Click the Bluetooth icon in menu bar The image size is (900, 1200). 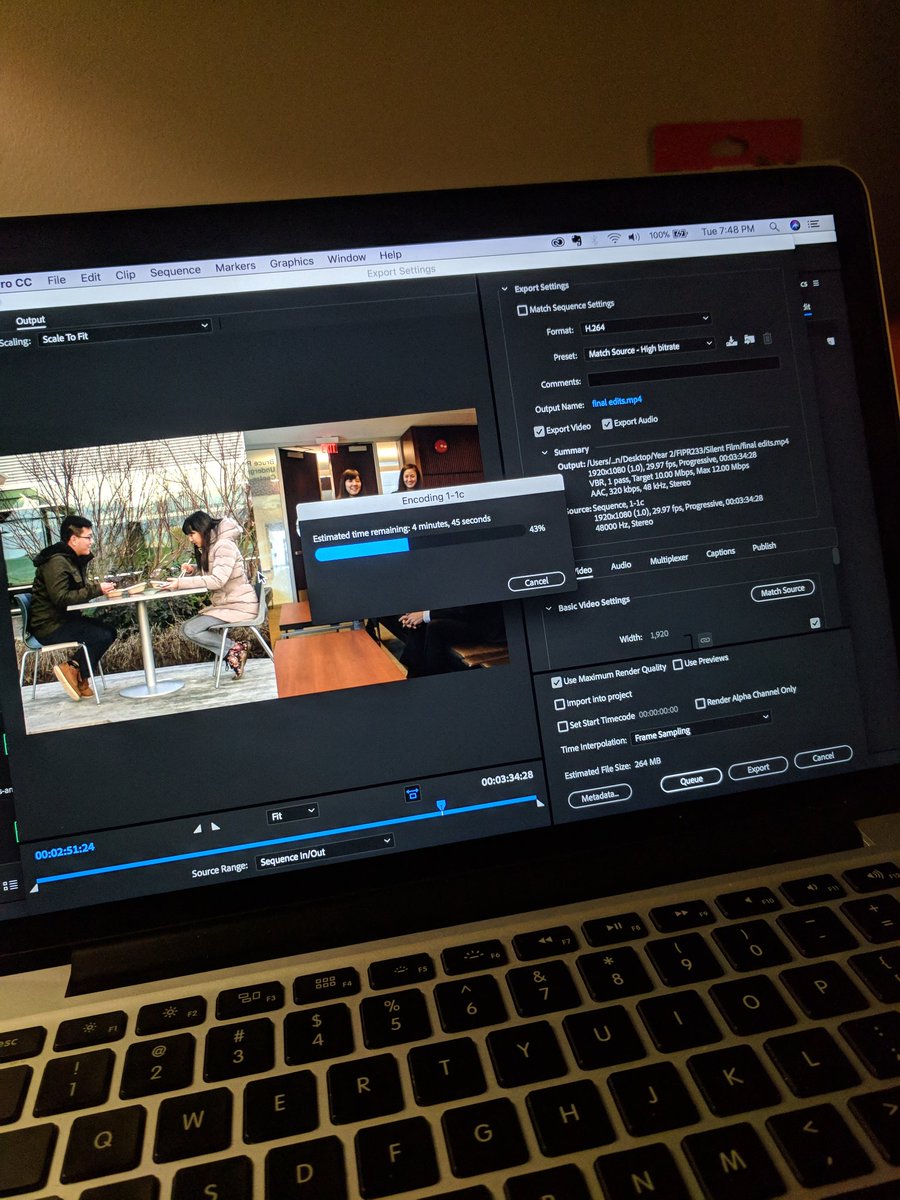click(594, 240)
